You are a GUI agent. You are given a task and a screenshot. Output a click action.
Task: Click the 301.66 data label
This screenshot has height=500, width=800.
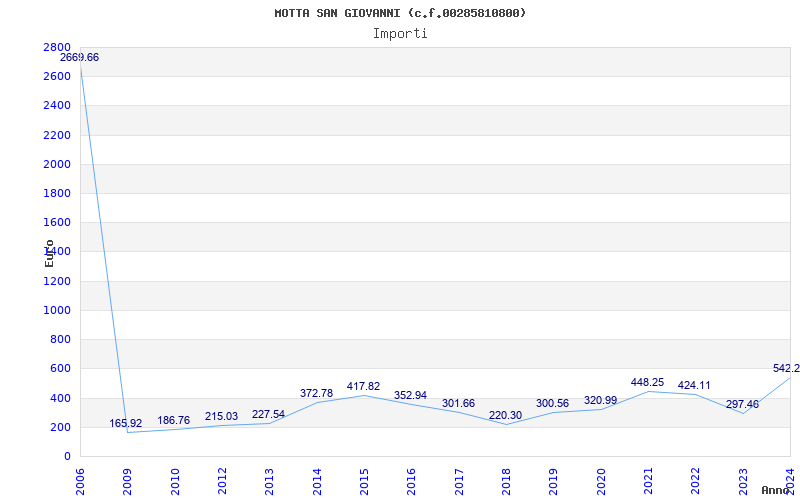[x=458, y=403]
